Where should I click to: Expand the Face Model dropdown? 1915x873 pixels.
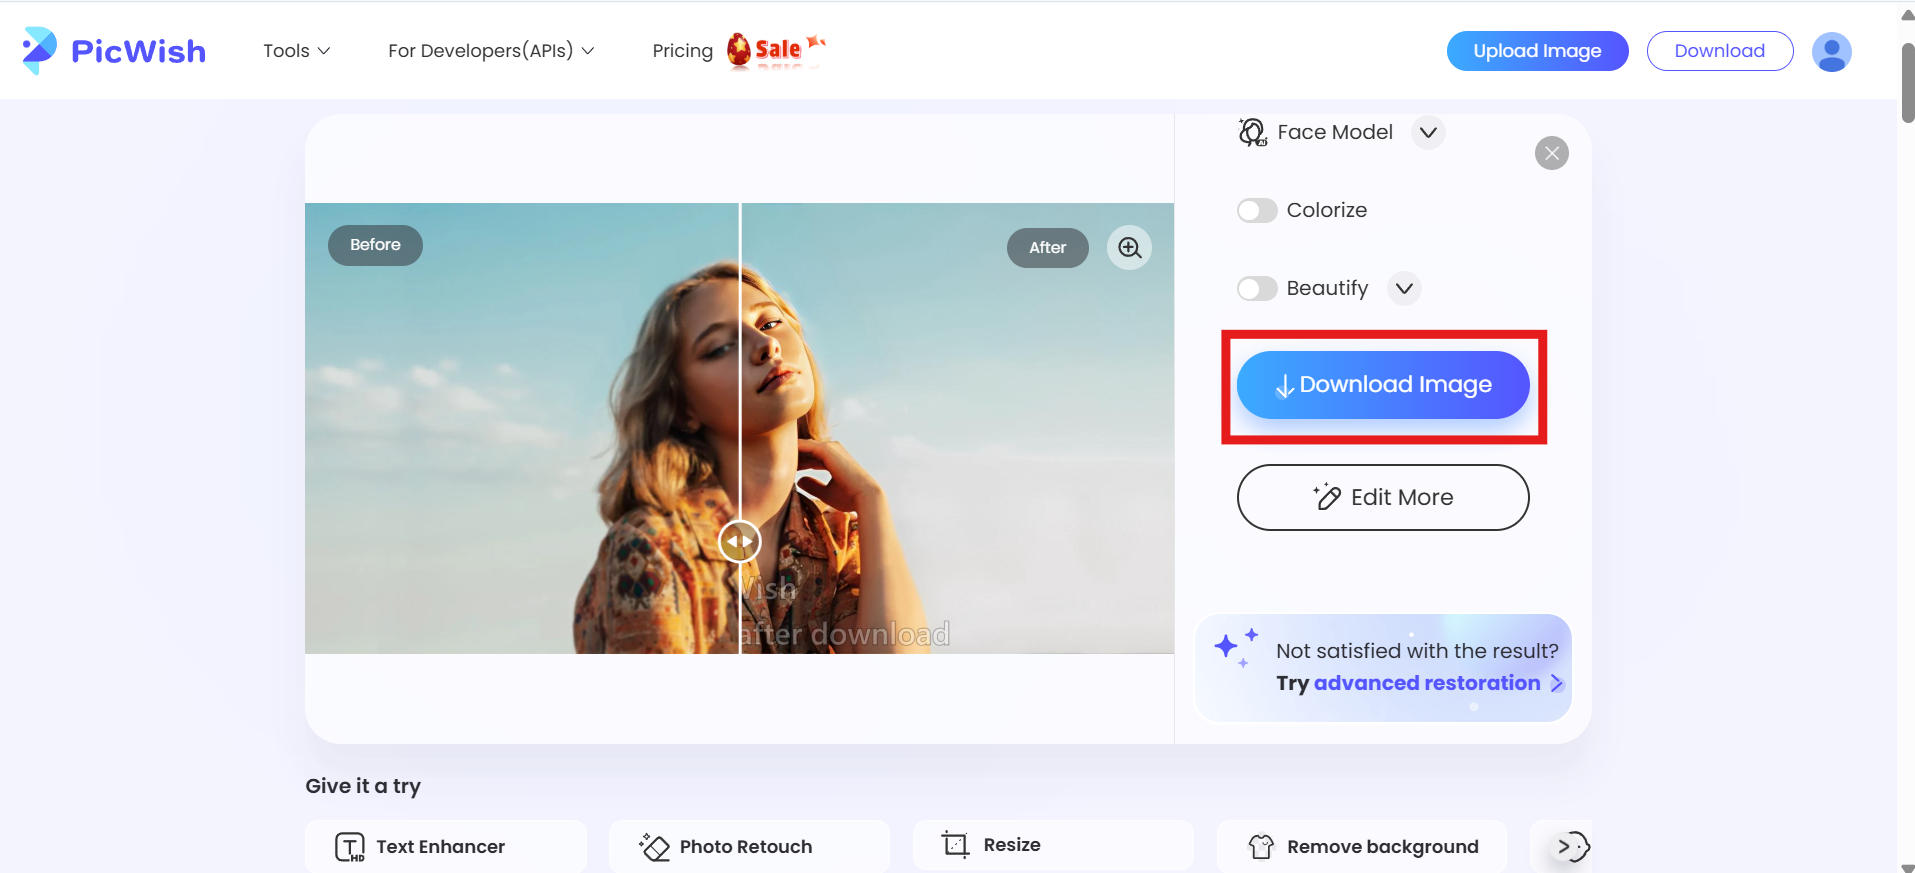(x=1428, y=132)
